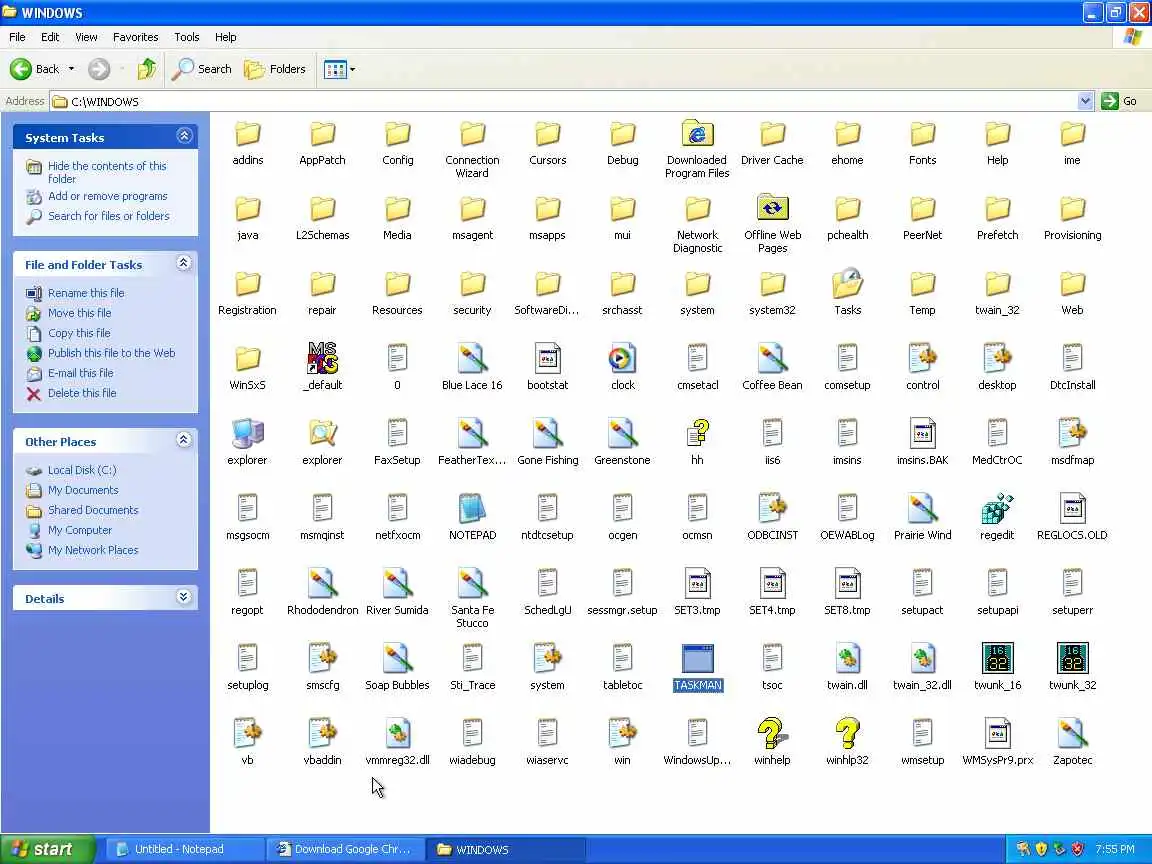This screenshot has width=1152, height=864.
Task: Select the Prairie Wind bitmap icon
Action: coord(922,508)
